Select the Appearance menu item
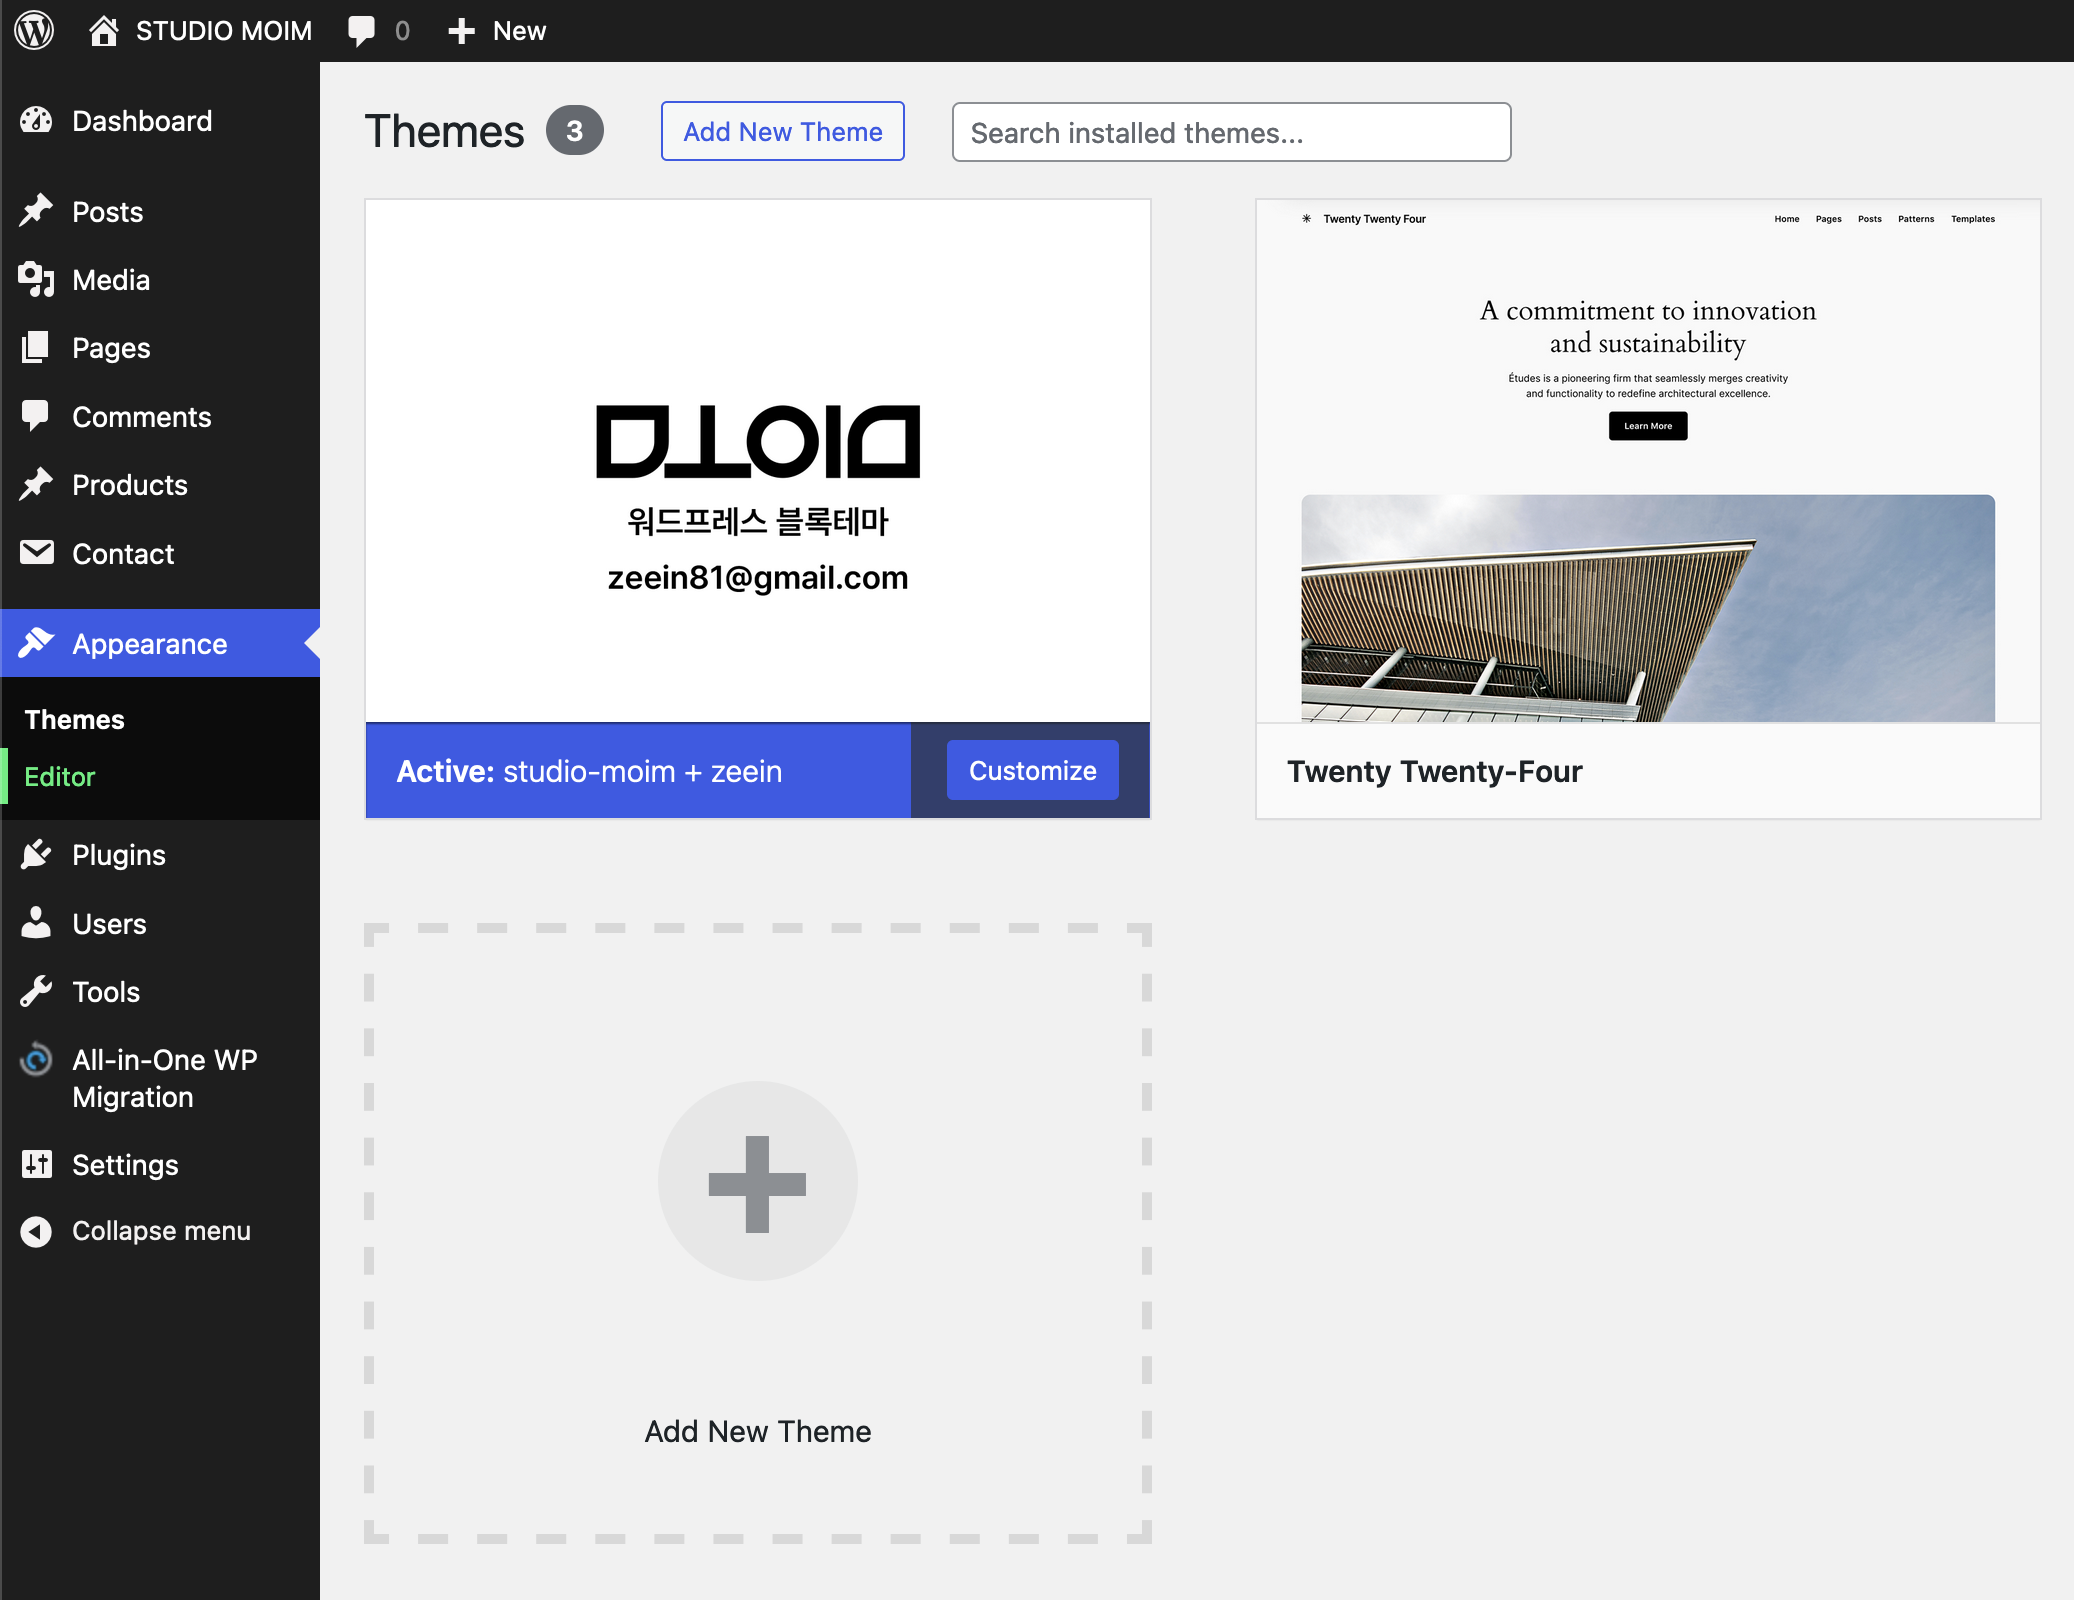2074x1600 pixels. tap(160, 643)
